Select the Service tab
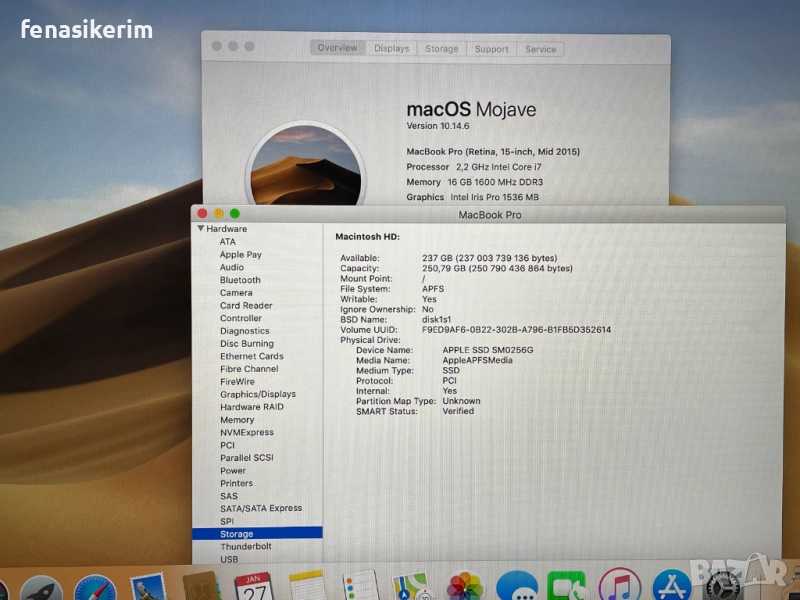The width and height of the screenshot is (800, 600). point(540,48)
